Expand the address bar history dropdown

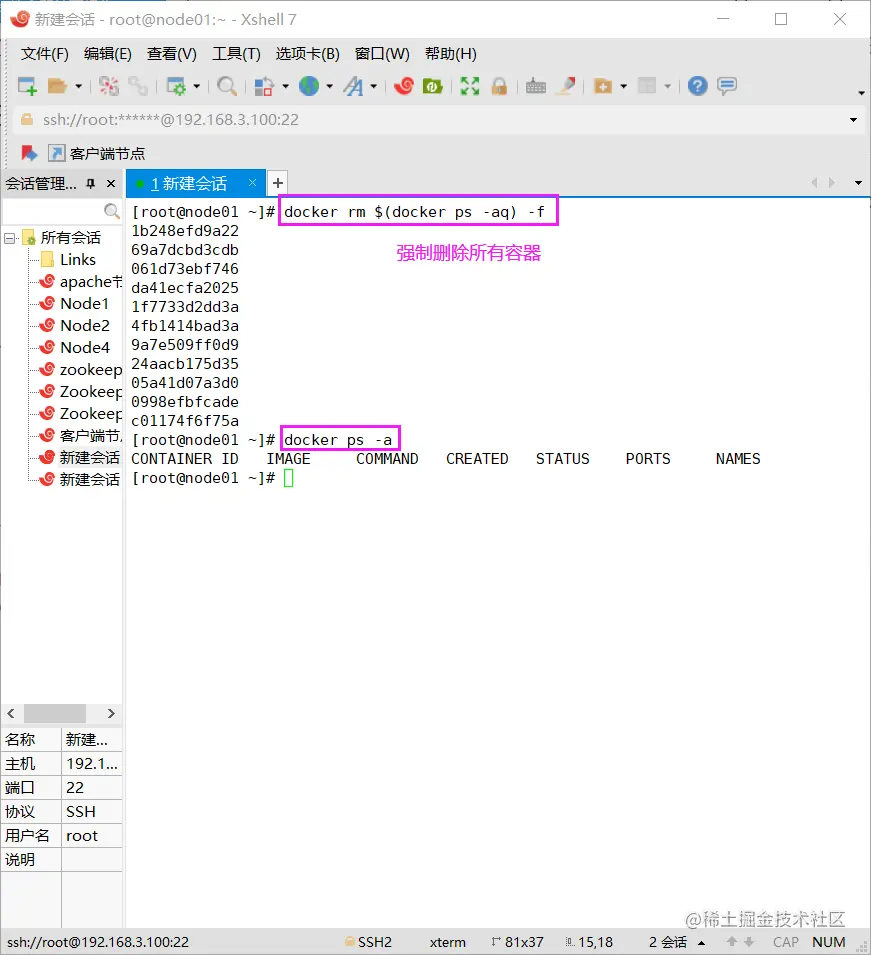click(853, 120)
